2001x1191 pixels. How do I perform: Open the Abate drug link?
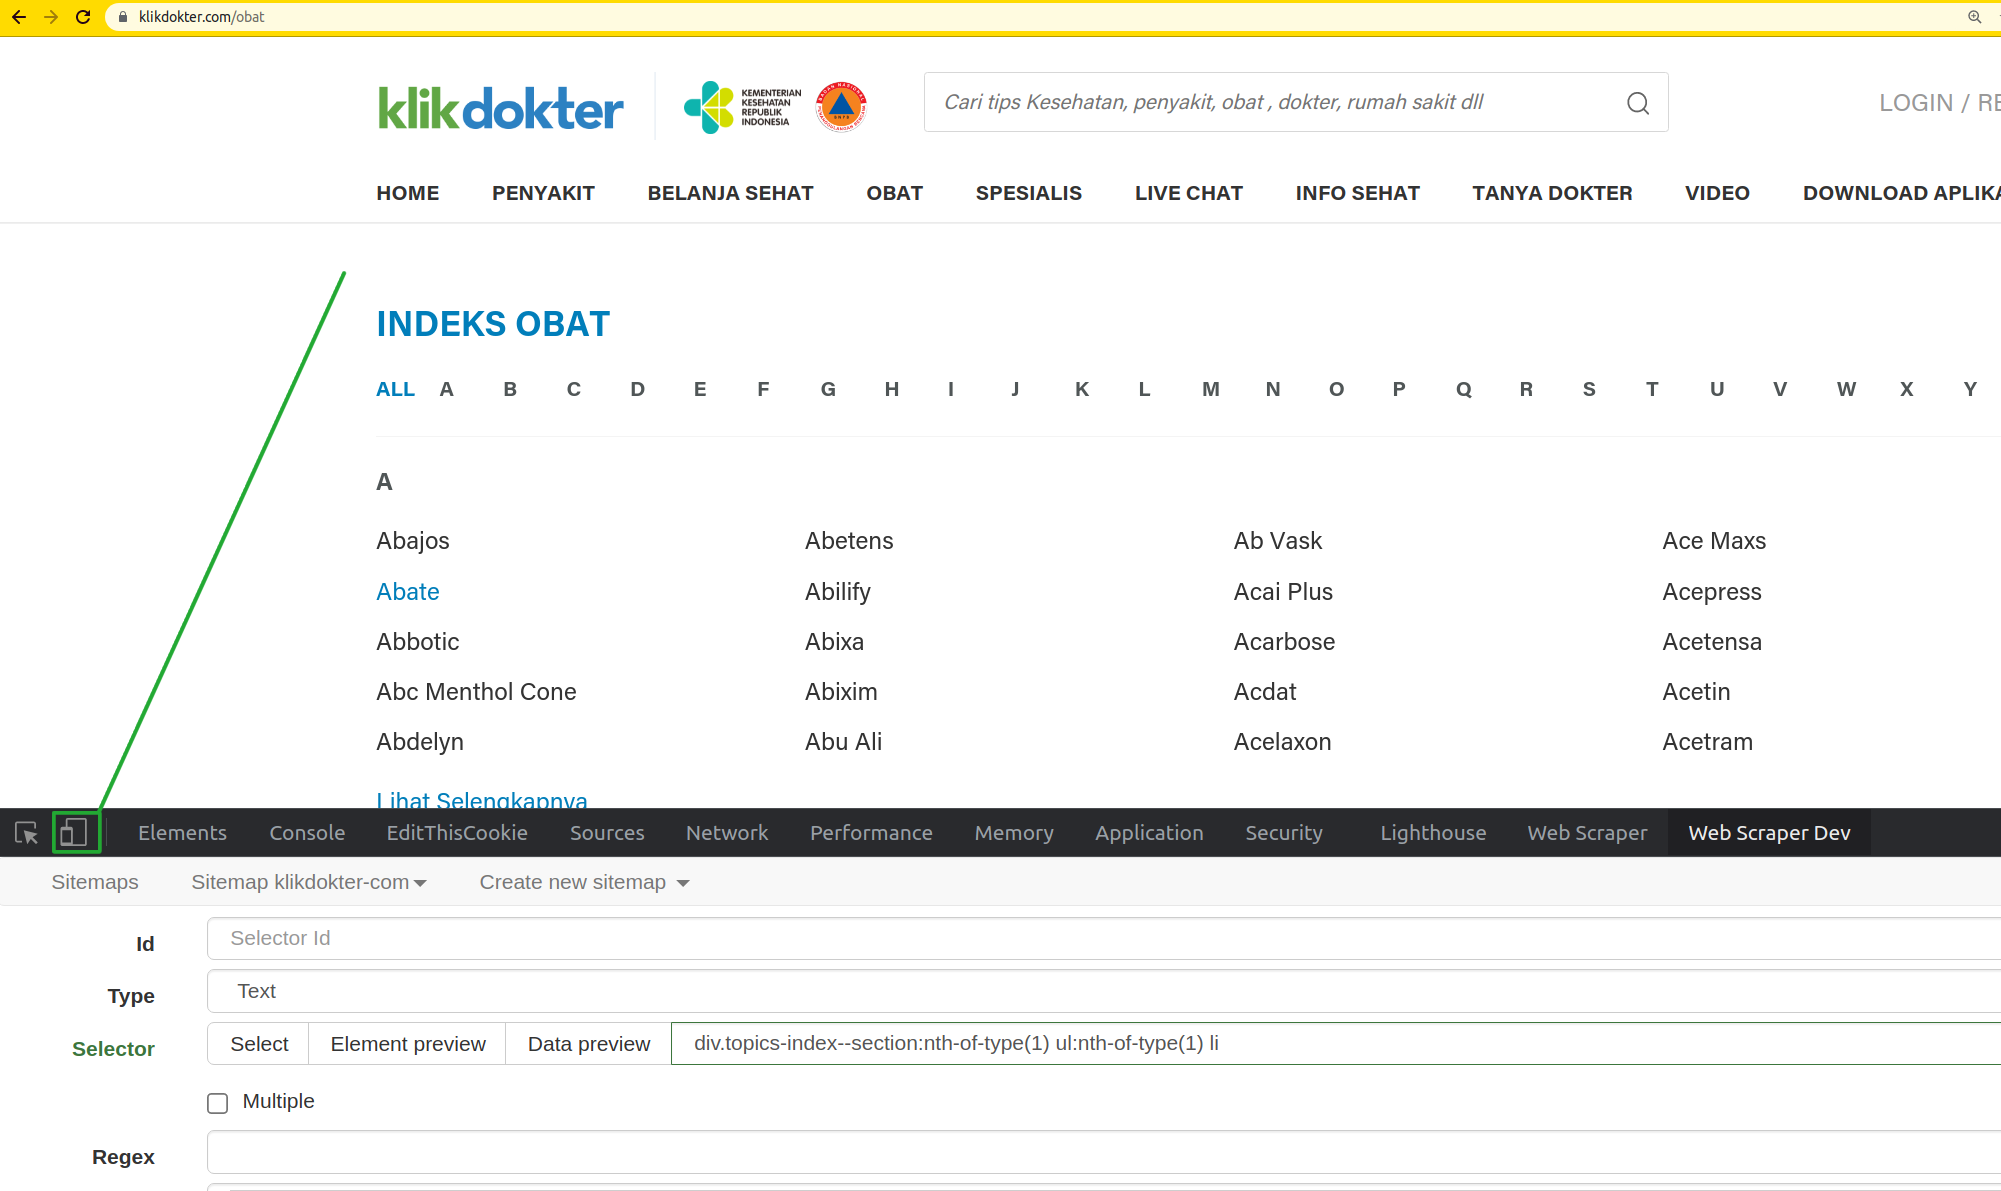click(x=408, y=592)
